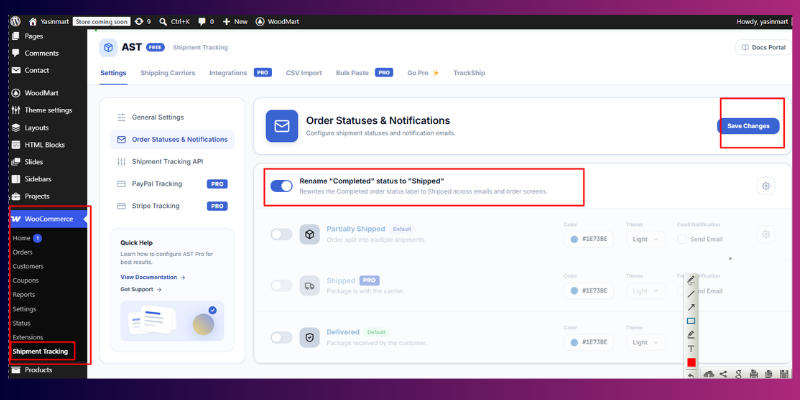Viewport: 800px width, 400px height.
Task: Open the Go Pro tab
Action: pyautogui.click(x=423, y=73)
